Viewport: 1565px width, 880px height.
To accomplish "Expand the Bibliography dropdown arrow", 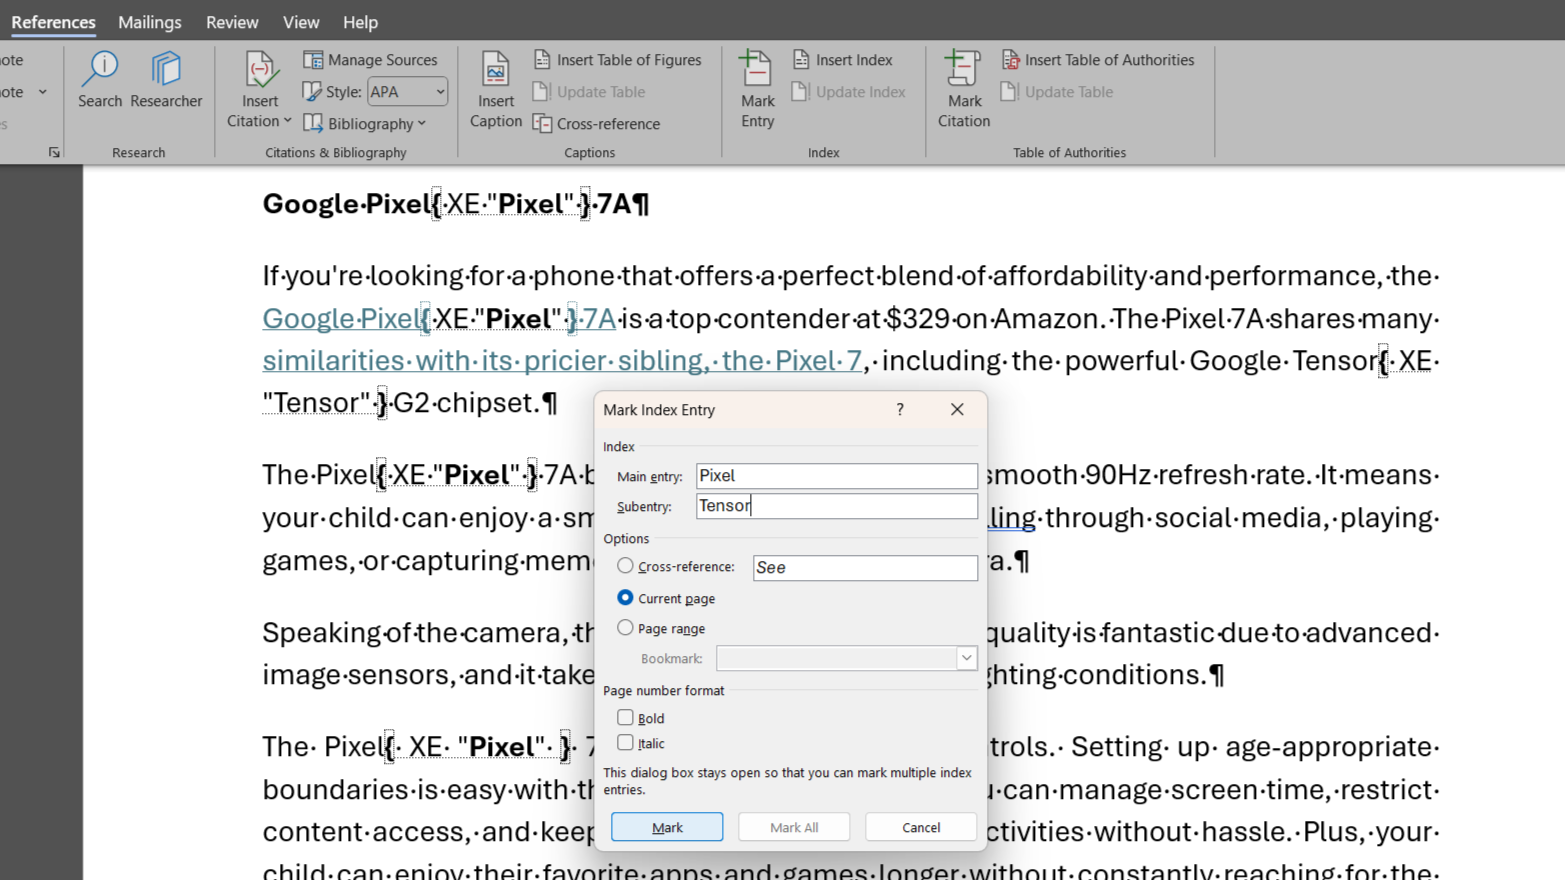I will 422,124.
